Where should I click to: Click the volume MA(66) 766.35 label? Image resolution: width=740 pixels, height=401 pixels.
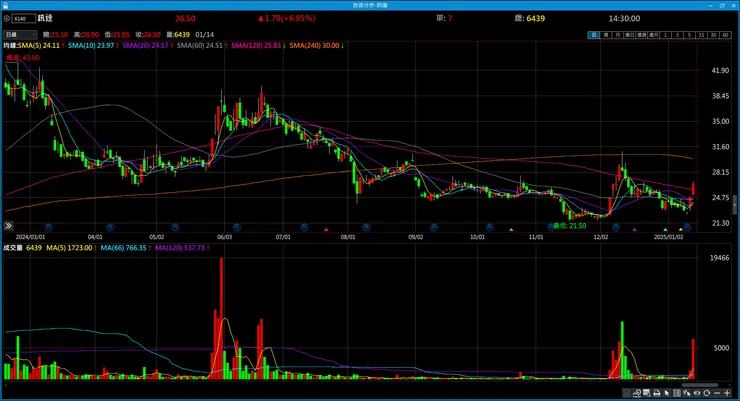(x=124, y=248)
